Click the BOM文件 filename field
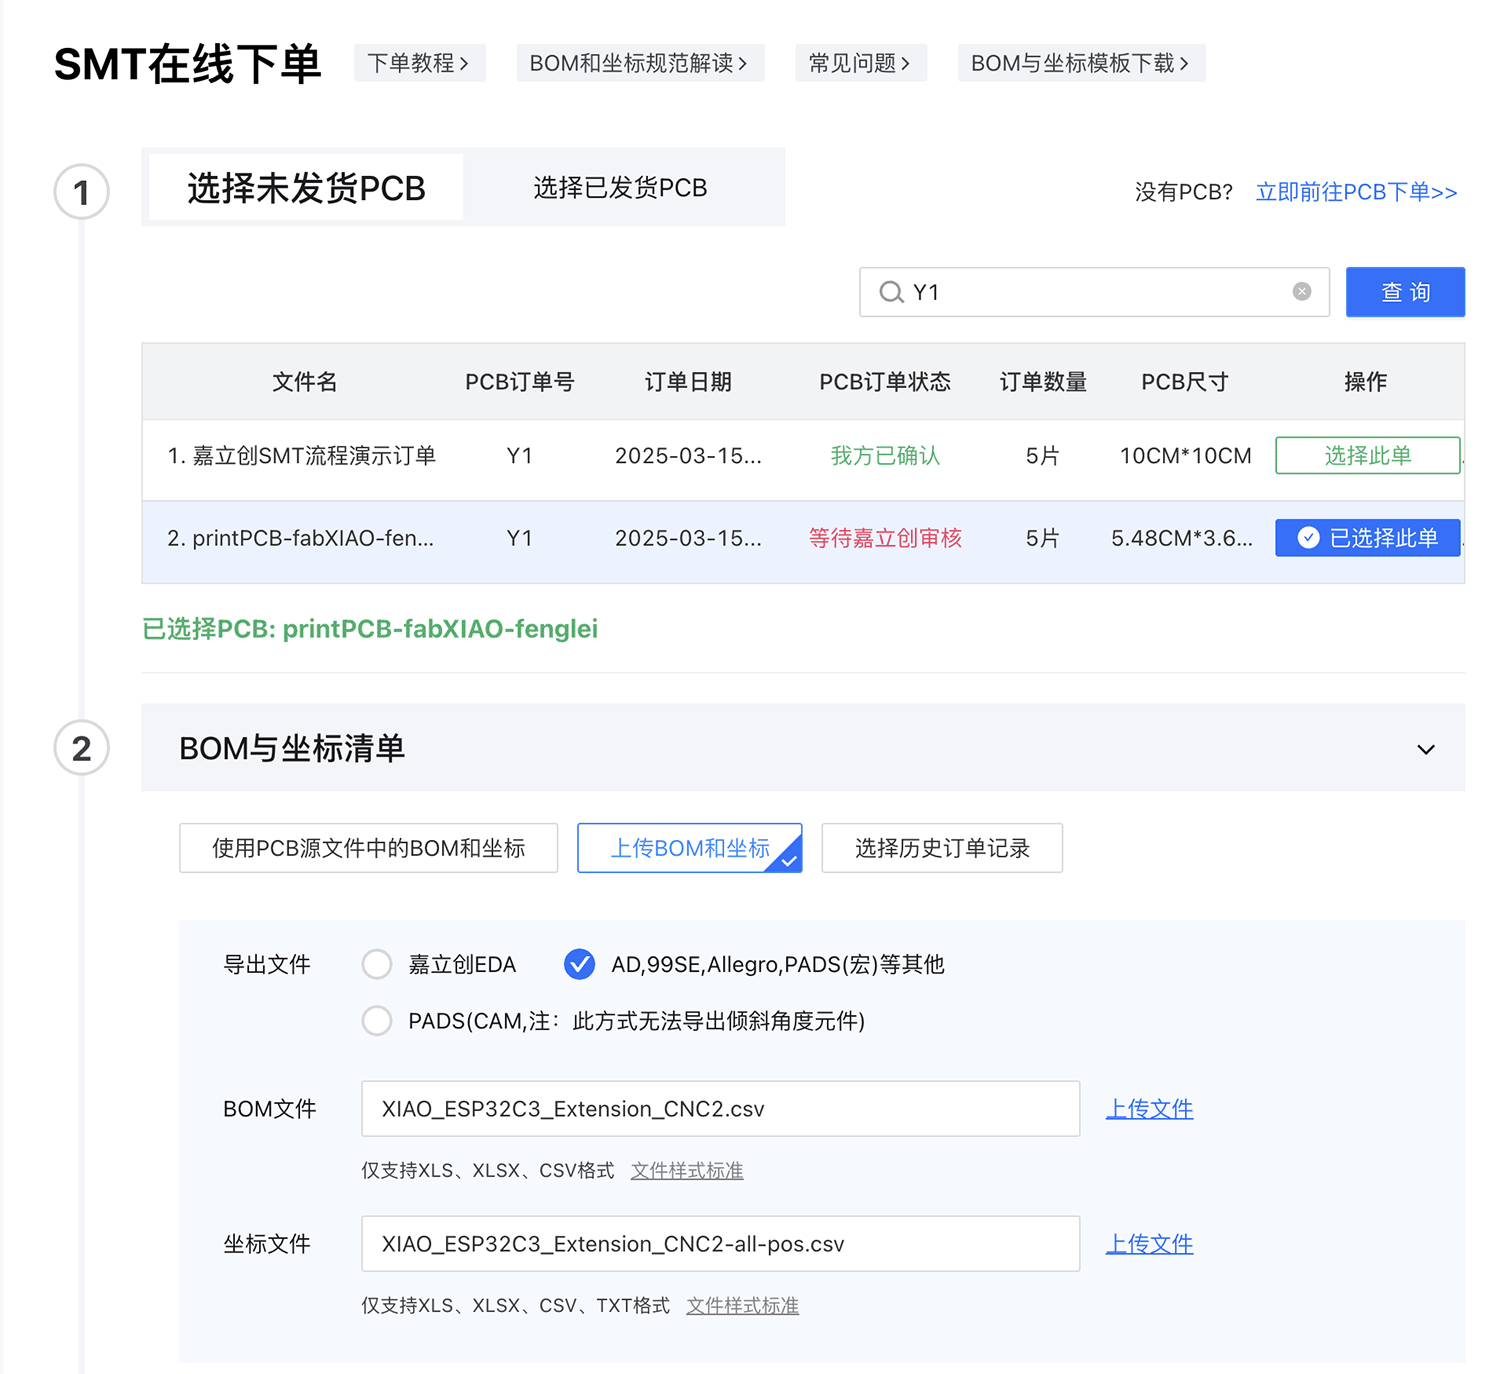Screen dimensions: 1500x1374 [720, 1109]
